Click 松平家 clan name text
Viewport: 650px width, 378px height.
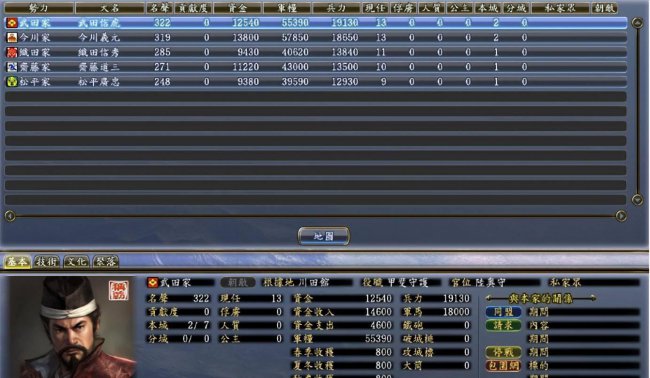click(35, 82)
